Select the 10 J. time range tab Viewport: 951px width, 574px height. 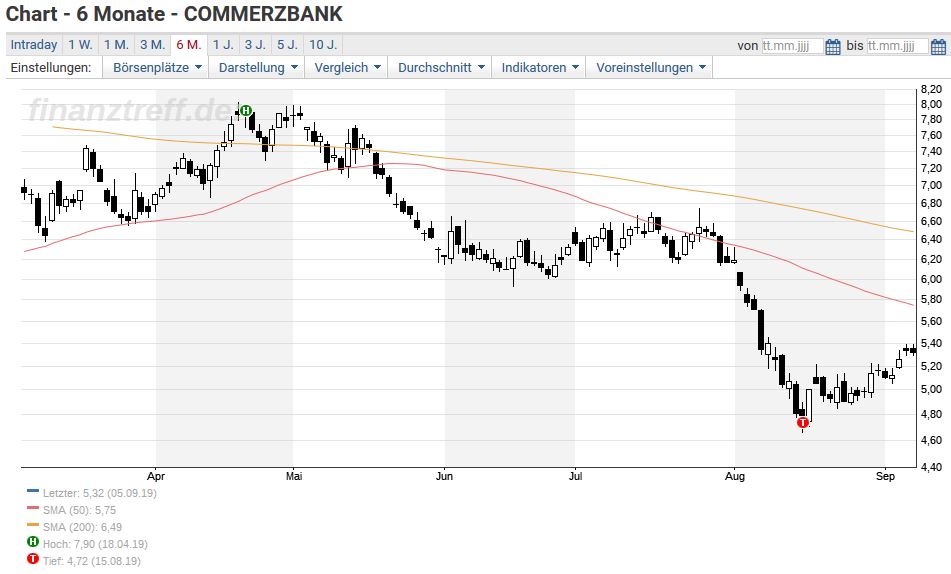[323, 45]
